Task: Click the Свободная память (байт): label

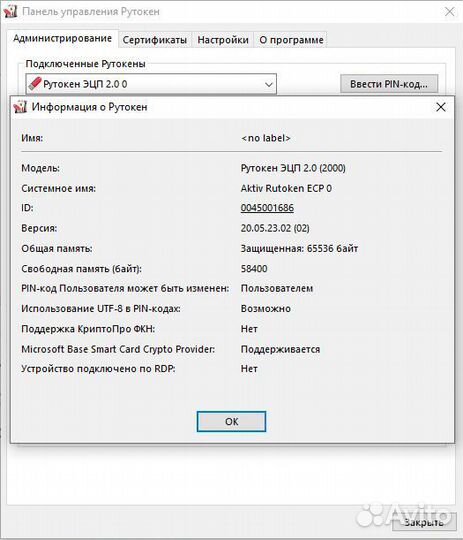Action: tap(81, 269)
